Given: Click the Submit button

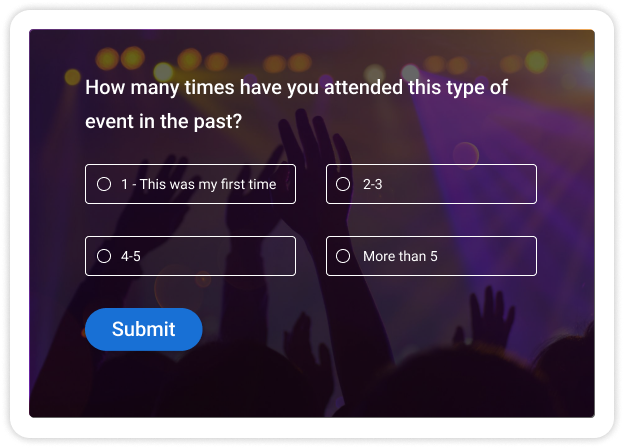Looking at the screenshot, I should coord(144,329).
